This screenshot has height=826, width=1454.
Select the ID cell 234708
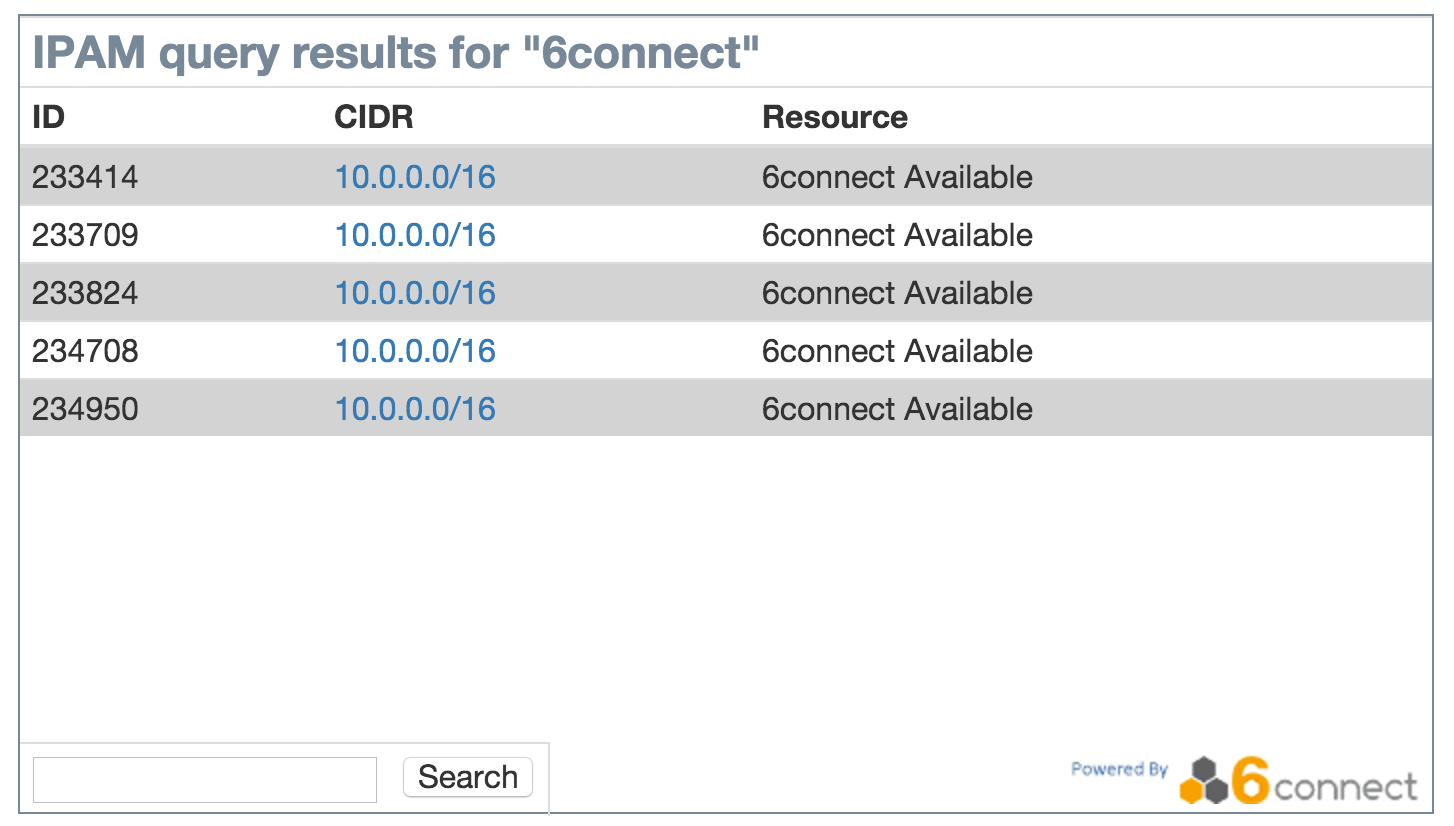click(85, 351)
